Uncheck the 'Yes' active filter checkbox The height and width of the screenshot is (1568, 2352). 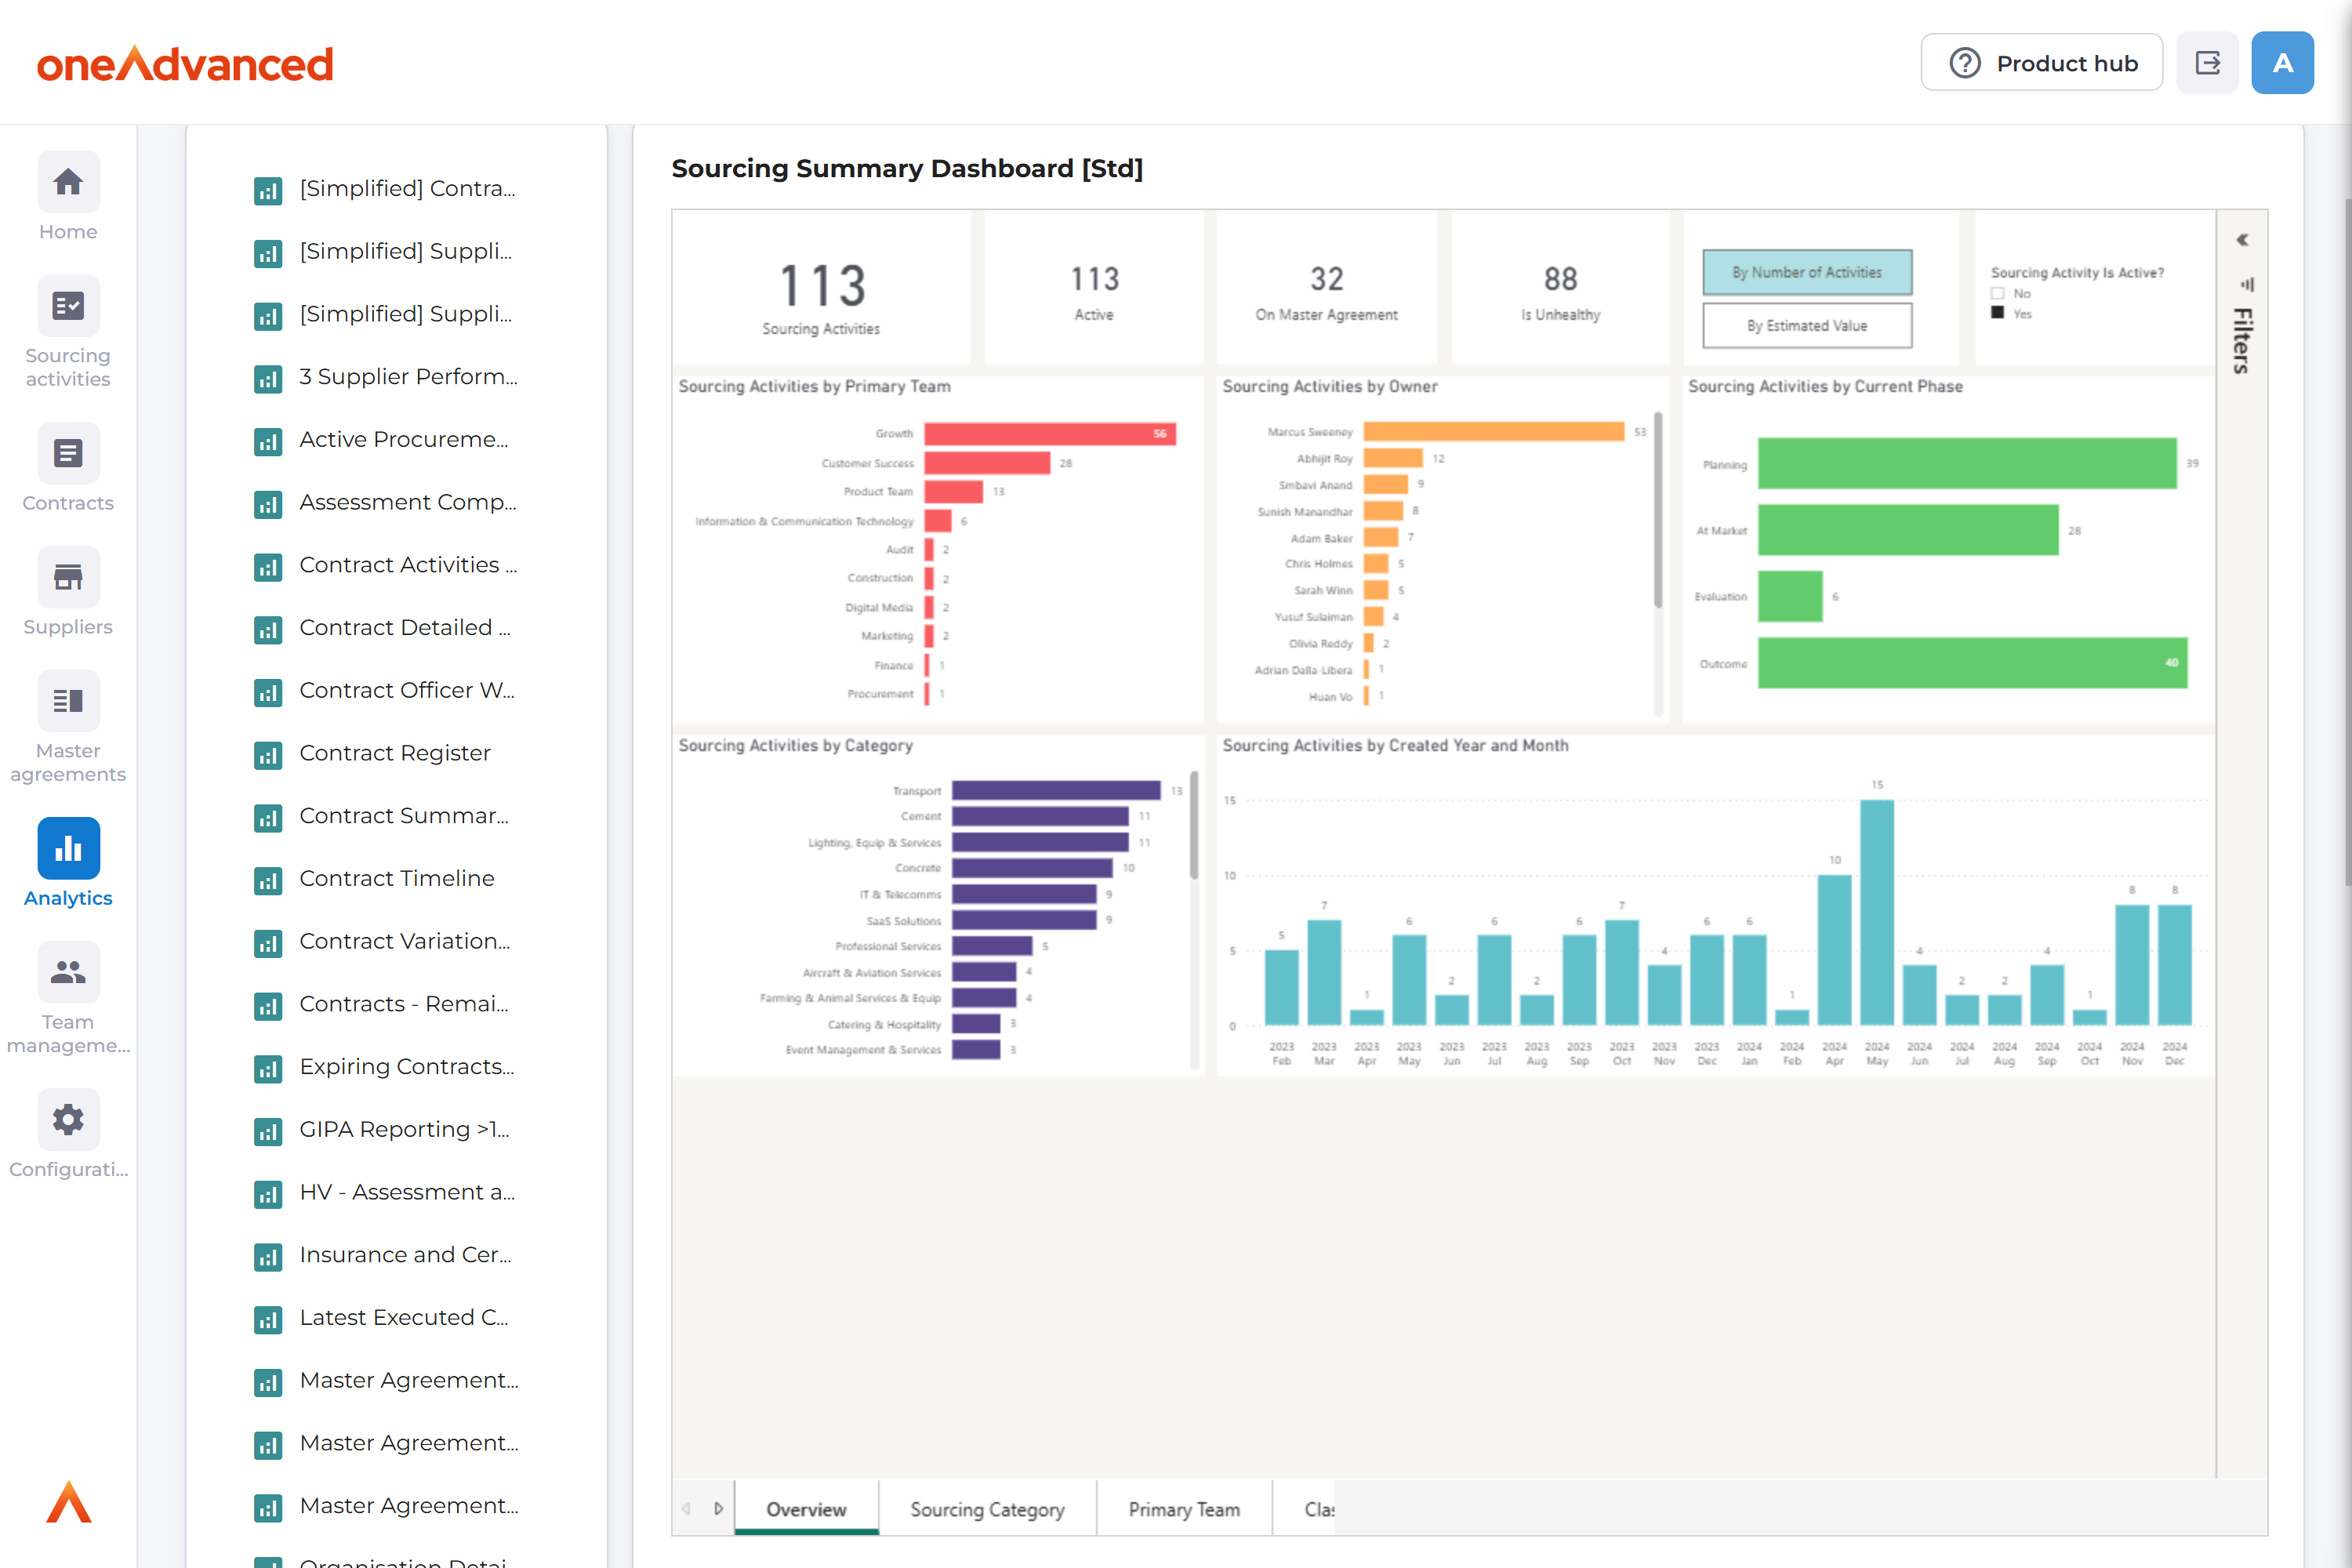1997,313
